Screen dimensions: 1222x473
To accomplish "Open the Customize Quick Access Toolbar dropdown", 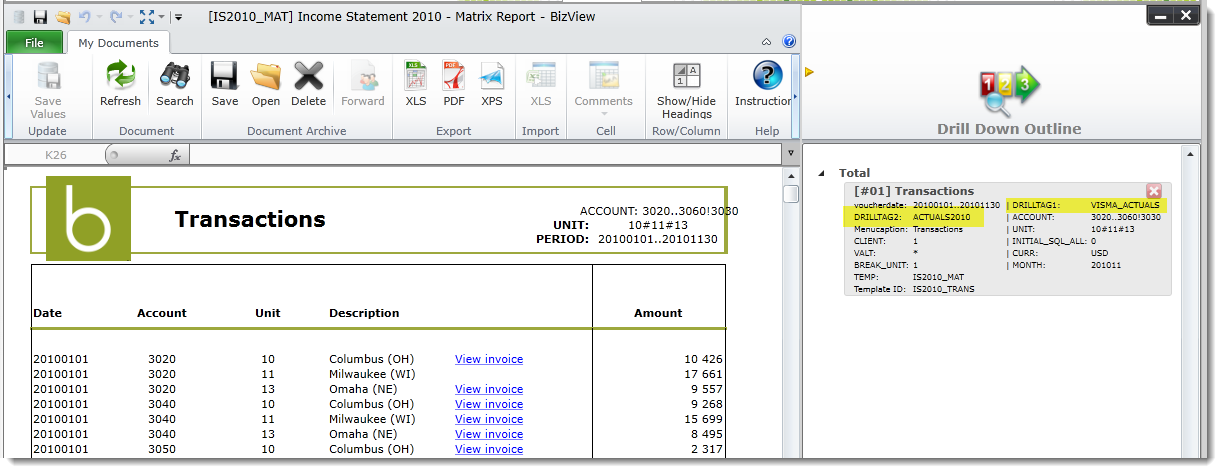I will 177,17.
